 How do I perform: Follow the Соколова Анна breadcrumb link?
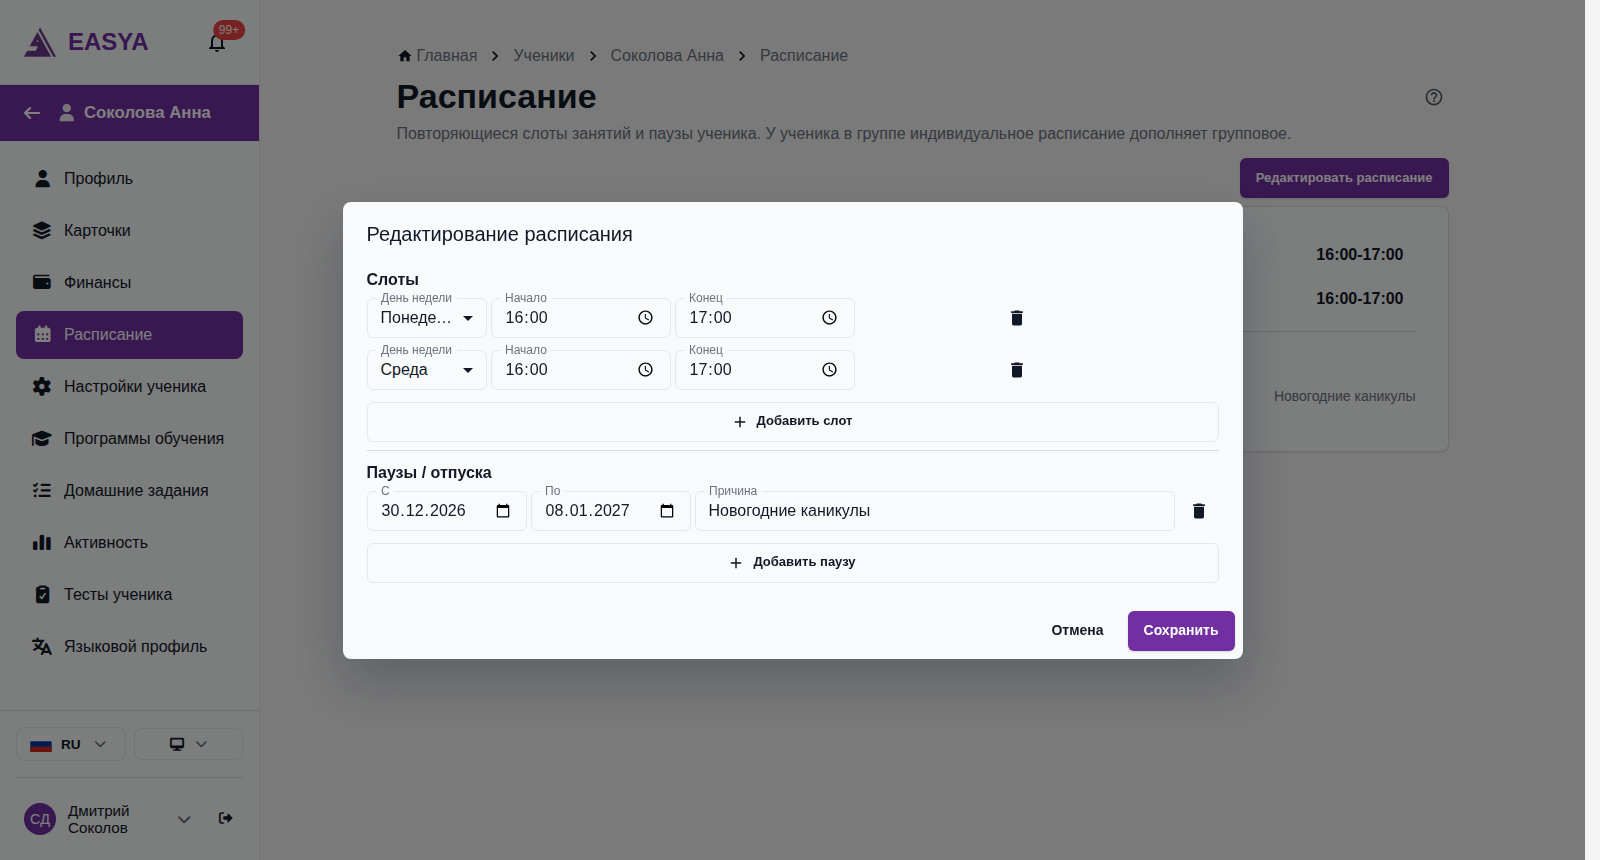[667, 56]
